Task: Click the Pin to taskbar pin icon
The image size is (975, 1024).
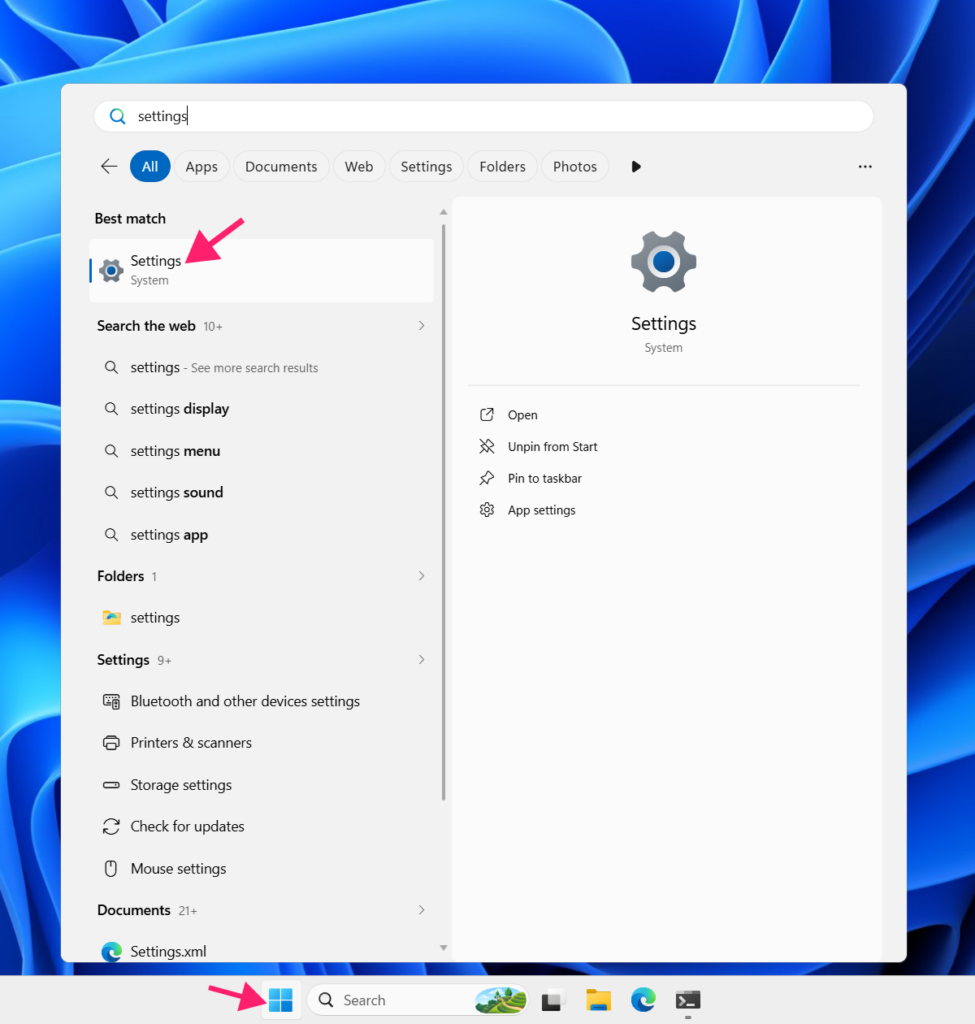Action: click(487, 478)
